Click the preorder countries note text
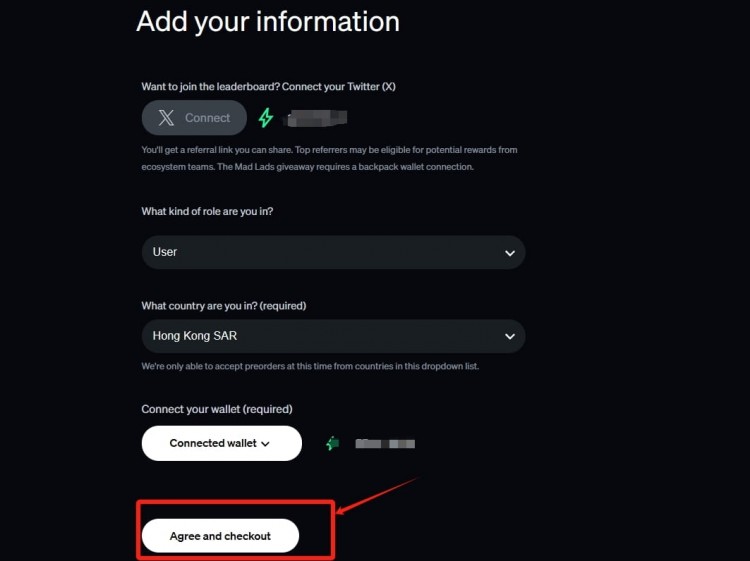Image resolution: width=750 pixels, height=561 pixels. [x=310, y=367]
